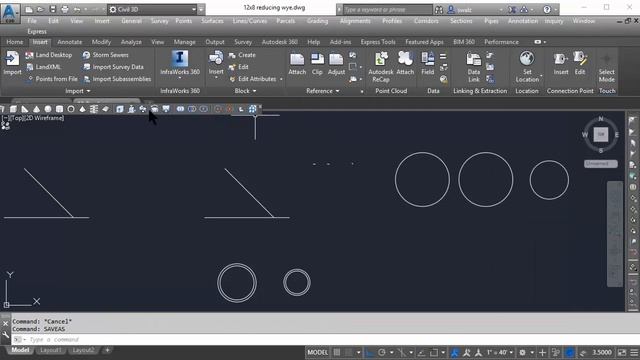Toggle the MODEL space status bar button
The width and height of the screenshot is (640, 360).
(318, 352)
